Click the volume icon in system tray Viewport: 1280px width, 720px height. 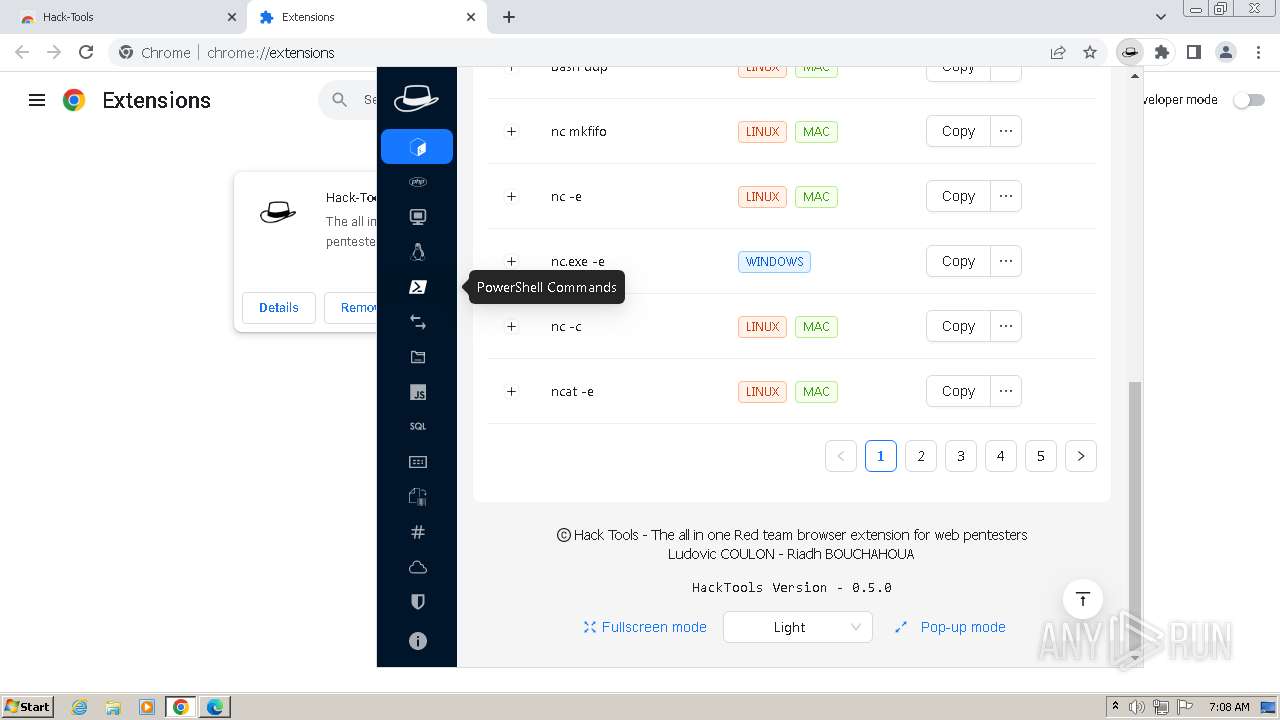1137,707
